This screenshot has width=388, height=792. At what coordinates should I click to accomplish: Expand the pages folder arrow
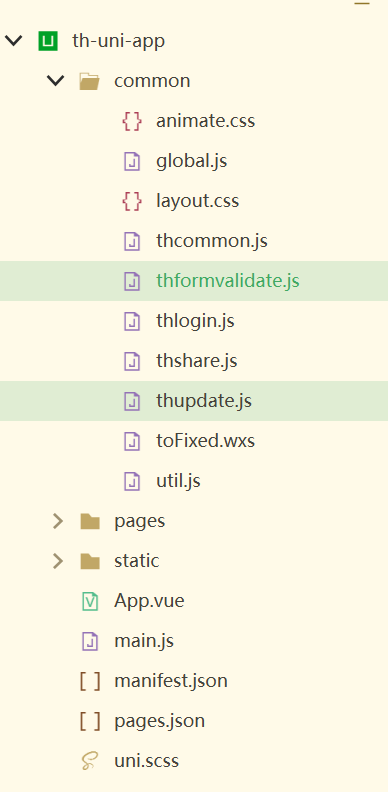coord(58,521)
